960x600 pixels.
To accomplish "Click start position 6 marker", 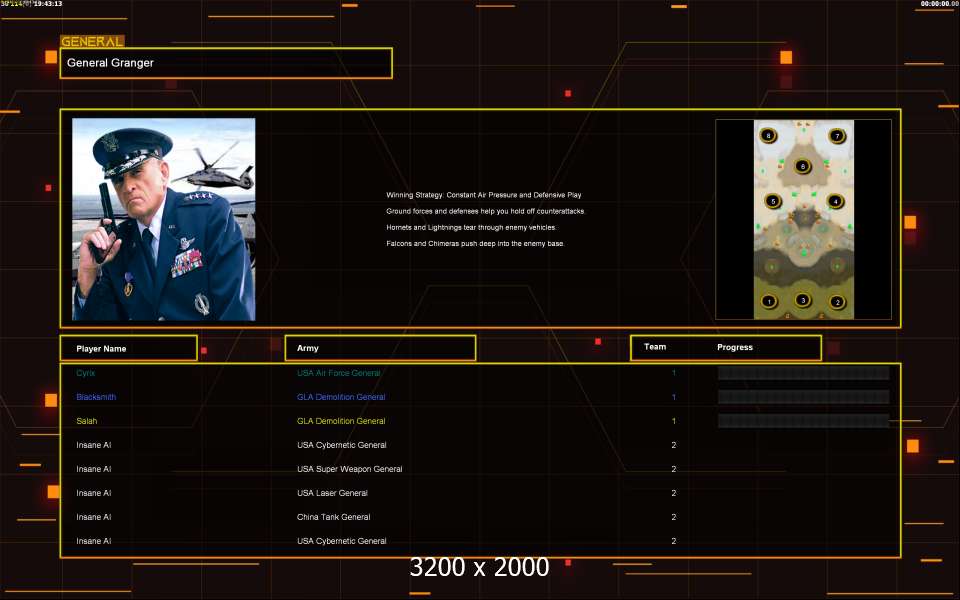I will click(x=802, y=166).
